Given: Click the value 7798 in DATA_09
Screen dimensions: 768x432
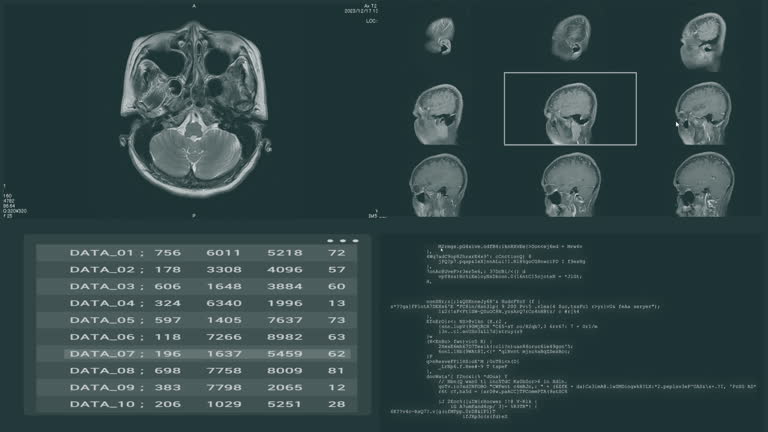Looking at the screenshot, I should click(x=224, y=387).
